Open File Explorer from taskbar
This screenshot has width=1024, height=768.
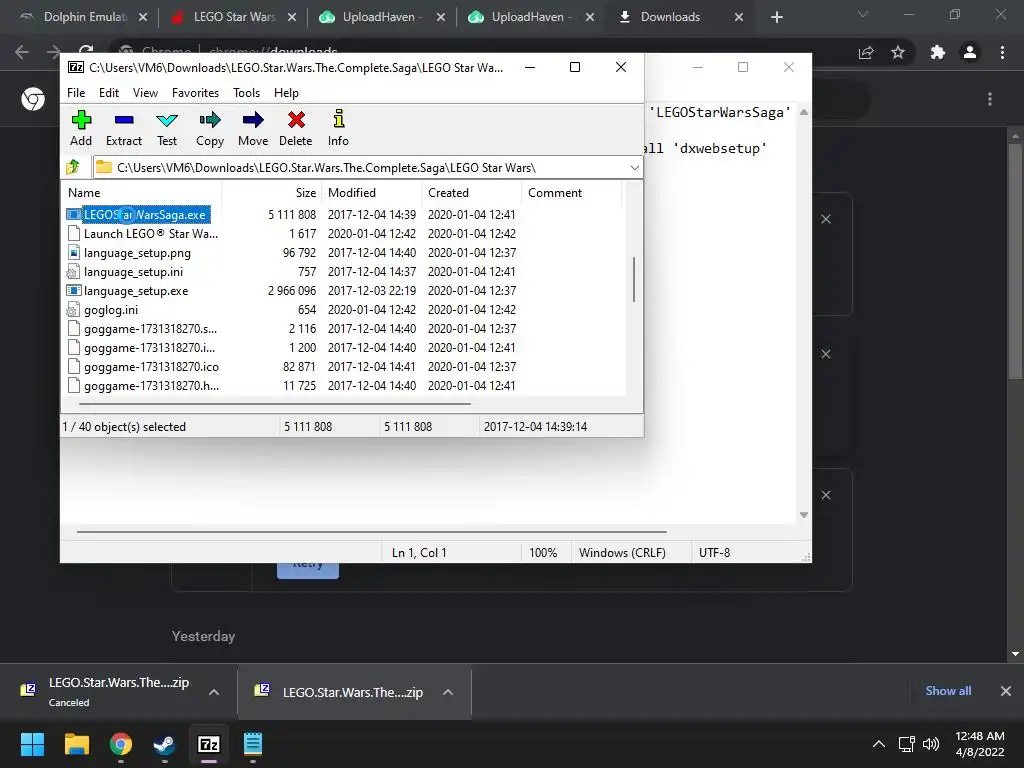tap(76, 744)
